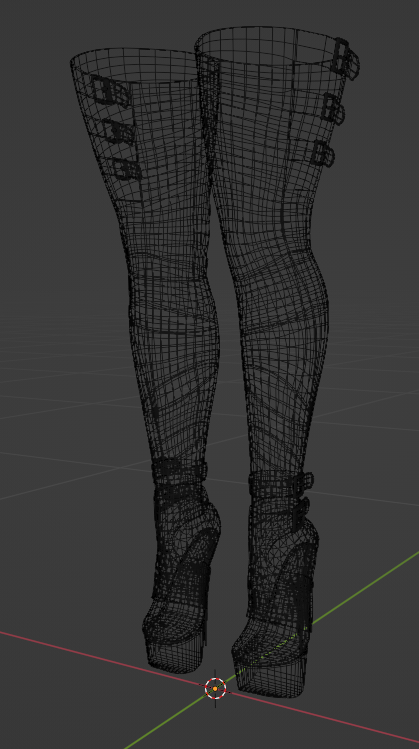Click the topmost buckle on the taller boot cuff
This screenshot has width=419, height=749.
(x=345, y=59)
